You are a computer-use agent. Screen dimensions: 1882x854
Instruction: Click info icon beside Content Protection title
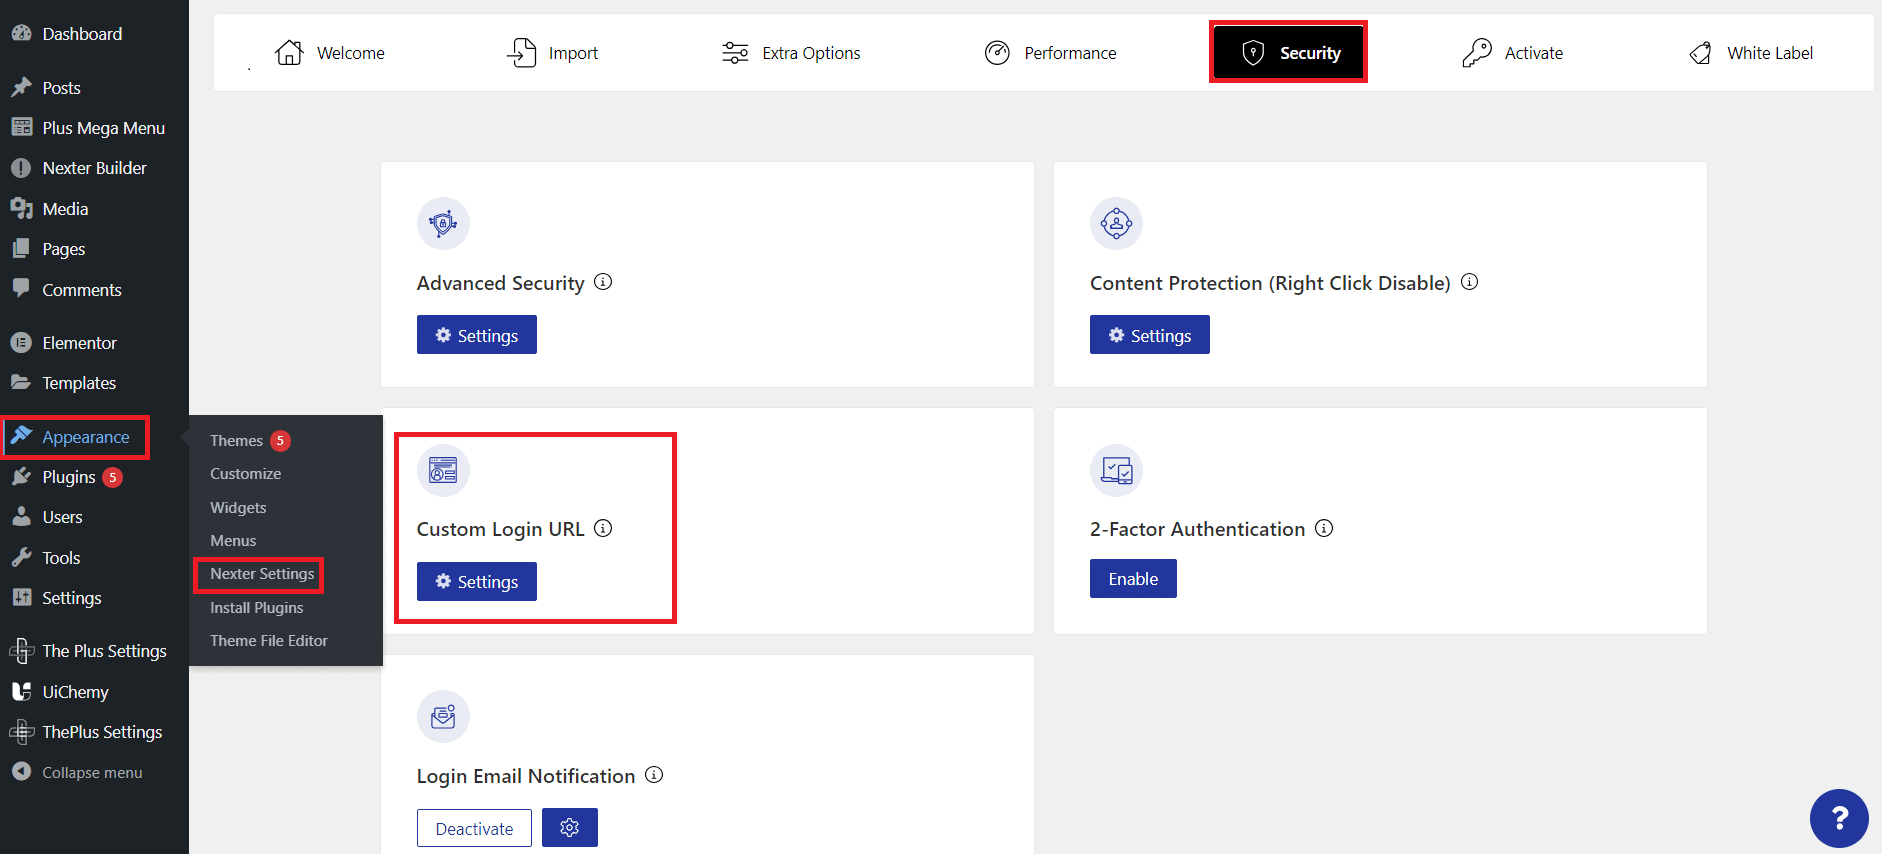1469,282
